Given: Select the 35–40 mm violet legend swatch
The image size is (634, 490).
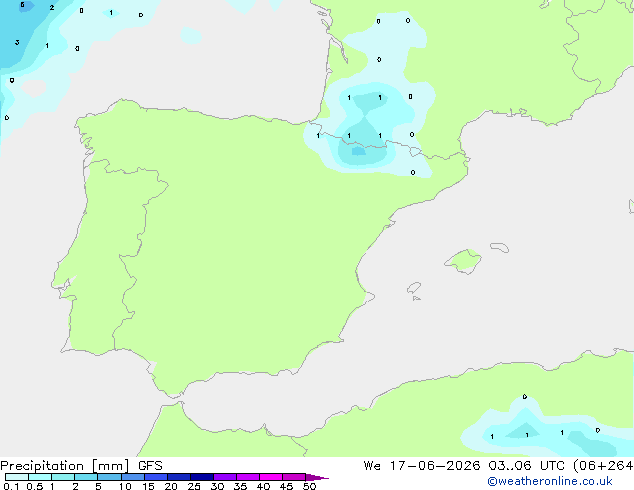Looking at the screenshot, I should click(x=248, y=477).
